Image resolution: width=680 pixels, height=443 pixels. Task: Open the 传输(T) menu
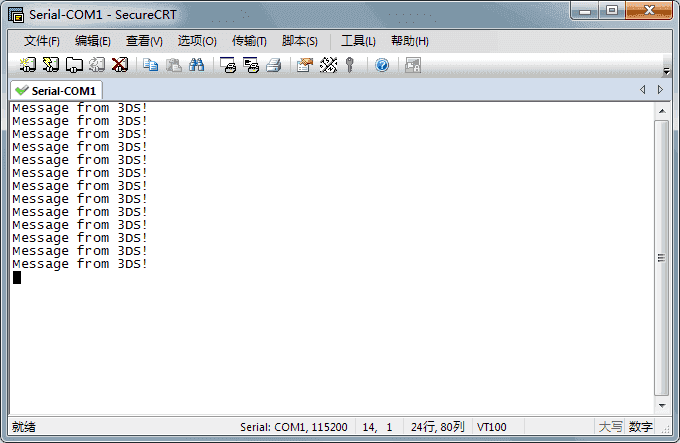pyautogui.click(x=249, y=41)
